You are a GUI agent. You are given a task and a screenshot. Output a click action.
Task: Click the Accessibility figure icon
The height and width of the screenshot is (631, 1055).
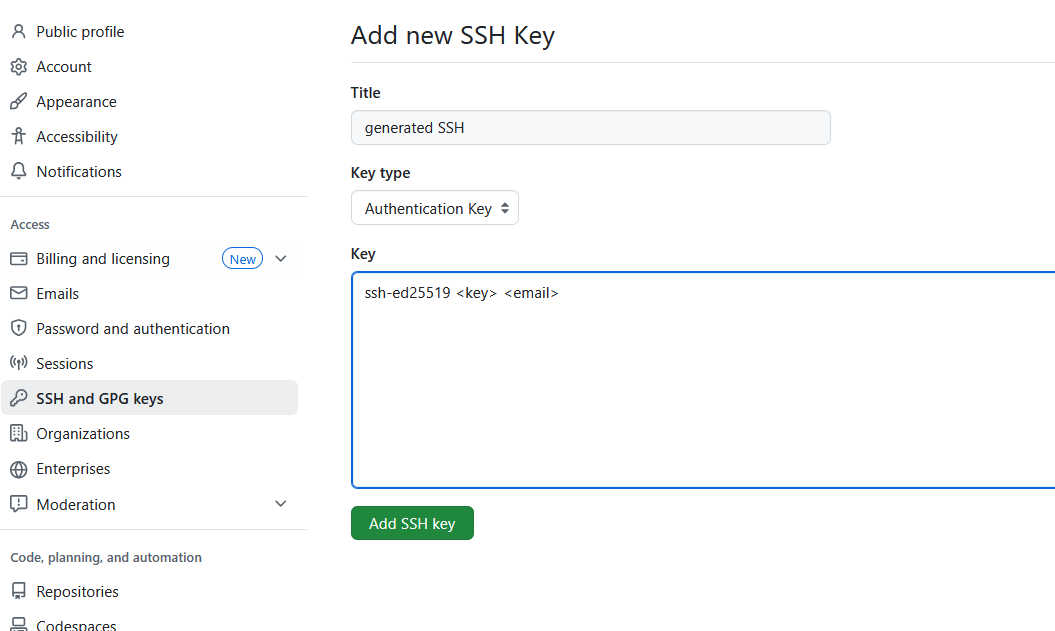tap(18, 137)
